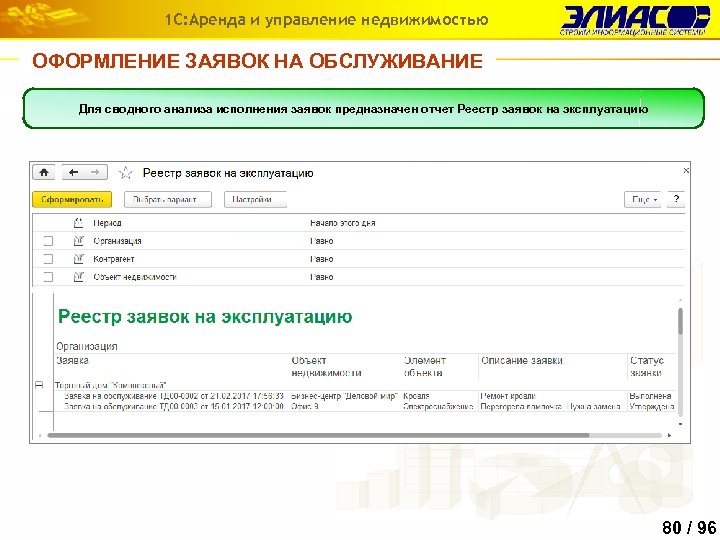Click the Статус заявки column header
Image resolution: width=720 pixels, height=540 pixels.
coord(647,366)
